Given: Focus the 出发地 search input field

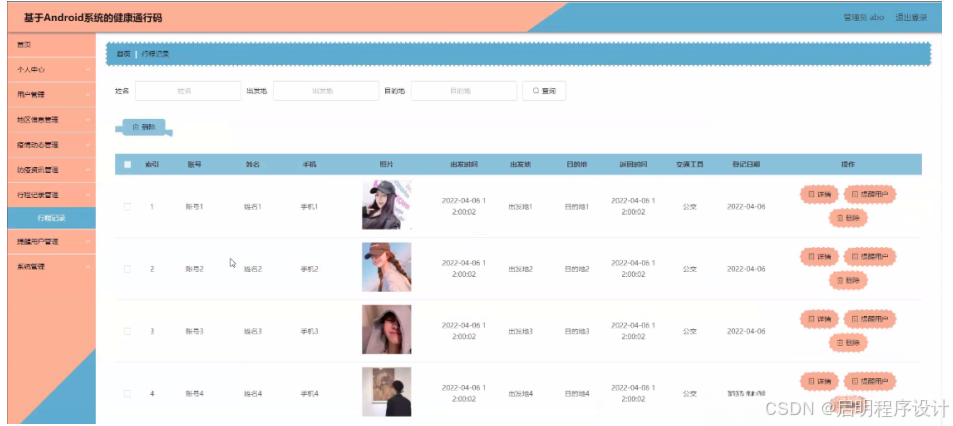Looking at the screenshot, I should pyautogui.click(x=326, y=91).
